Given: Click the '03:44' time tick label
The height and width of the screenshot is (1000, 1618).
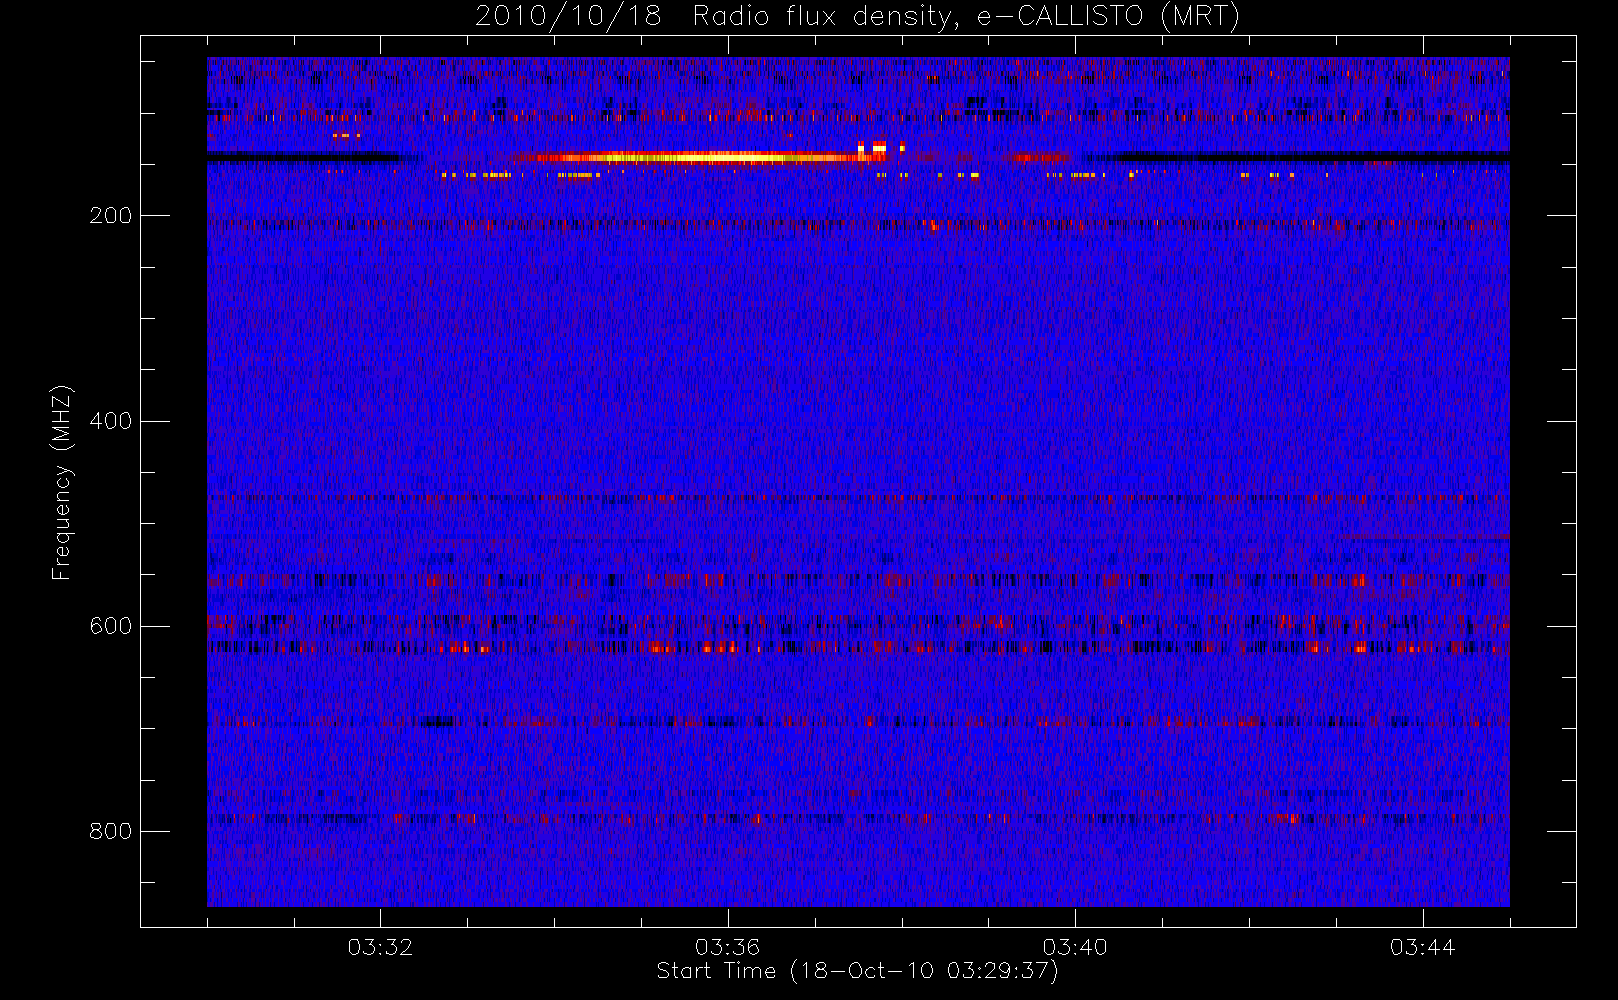Looking at the screenshot, I should (x=1422, y=947).
